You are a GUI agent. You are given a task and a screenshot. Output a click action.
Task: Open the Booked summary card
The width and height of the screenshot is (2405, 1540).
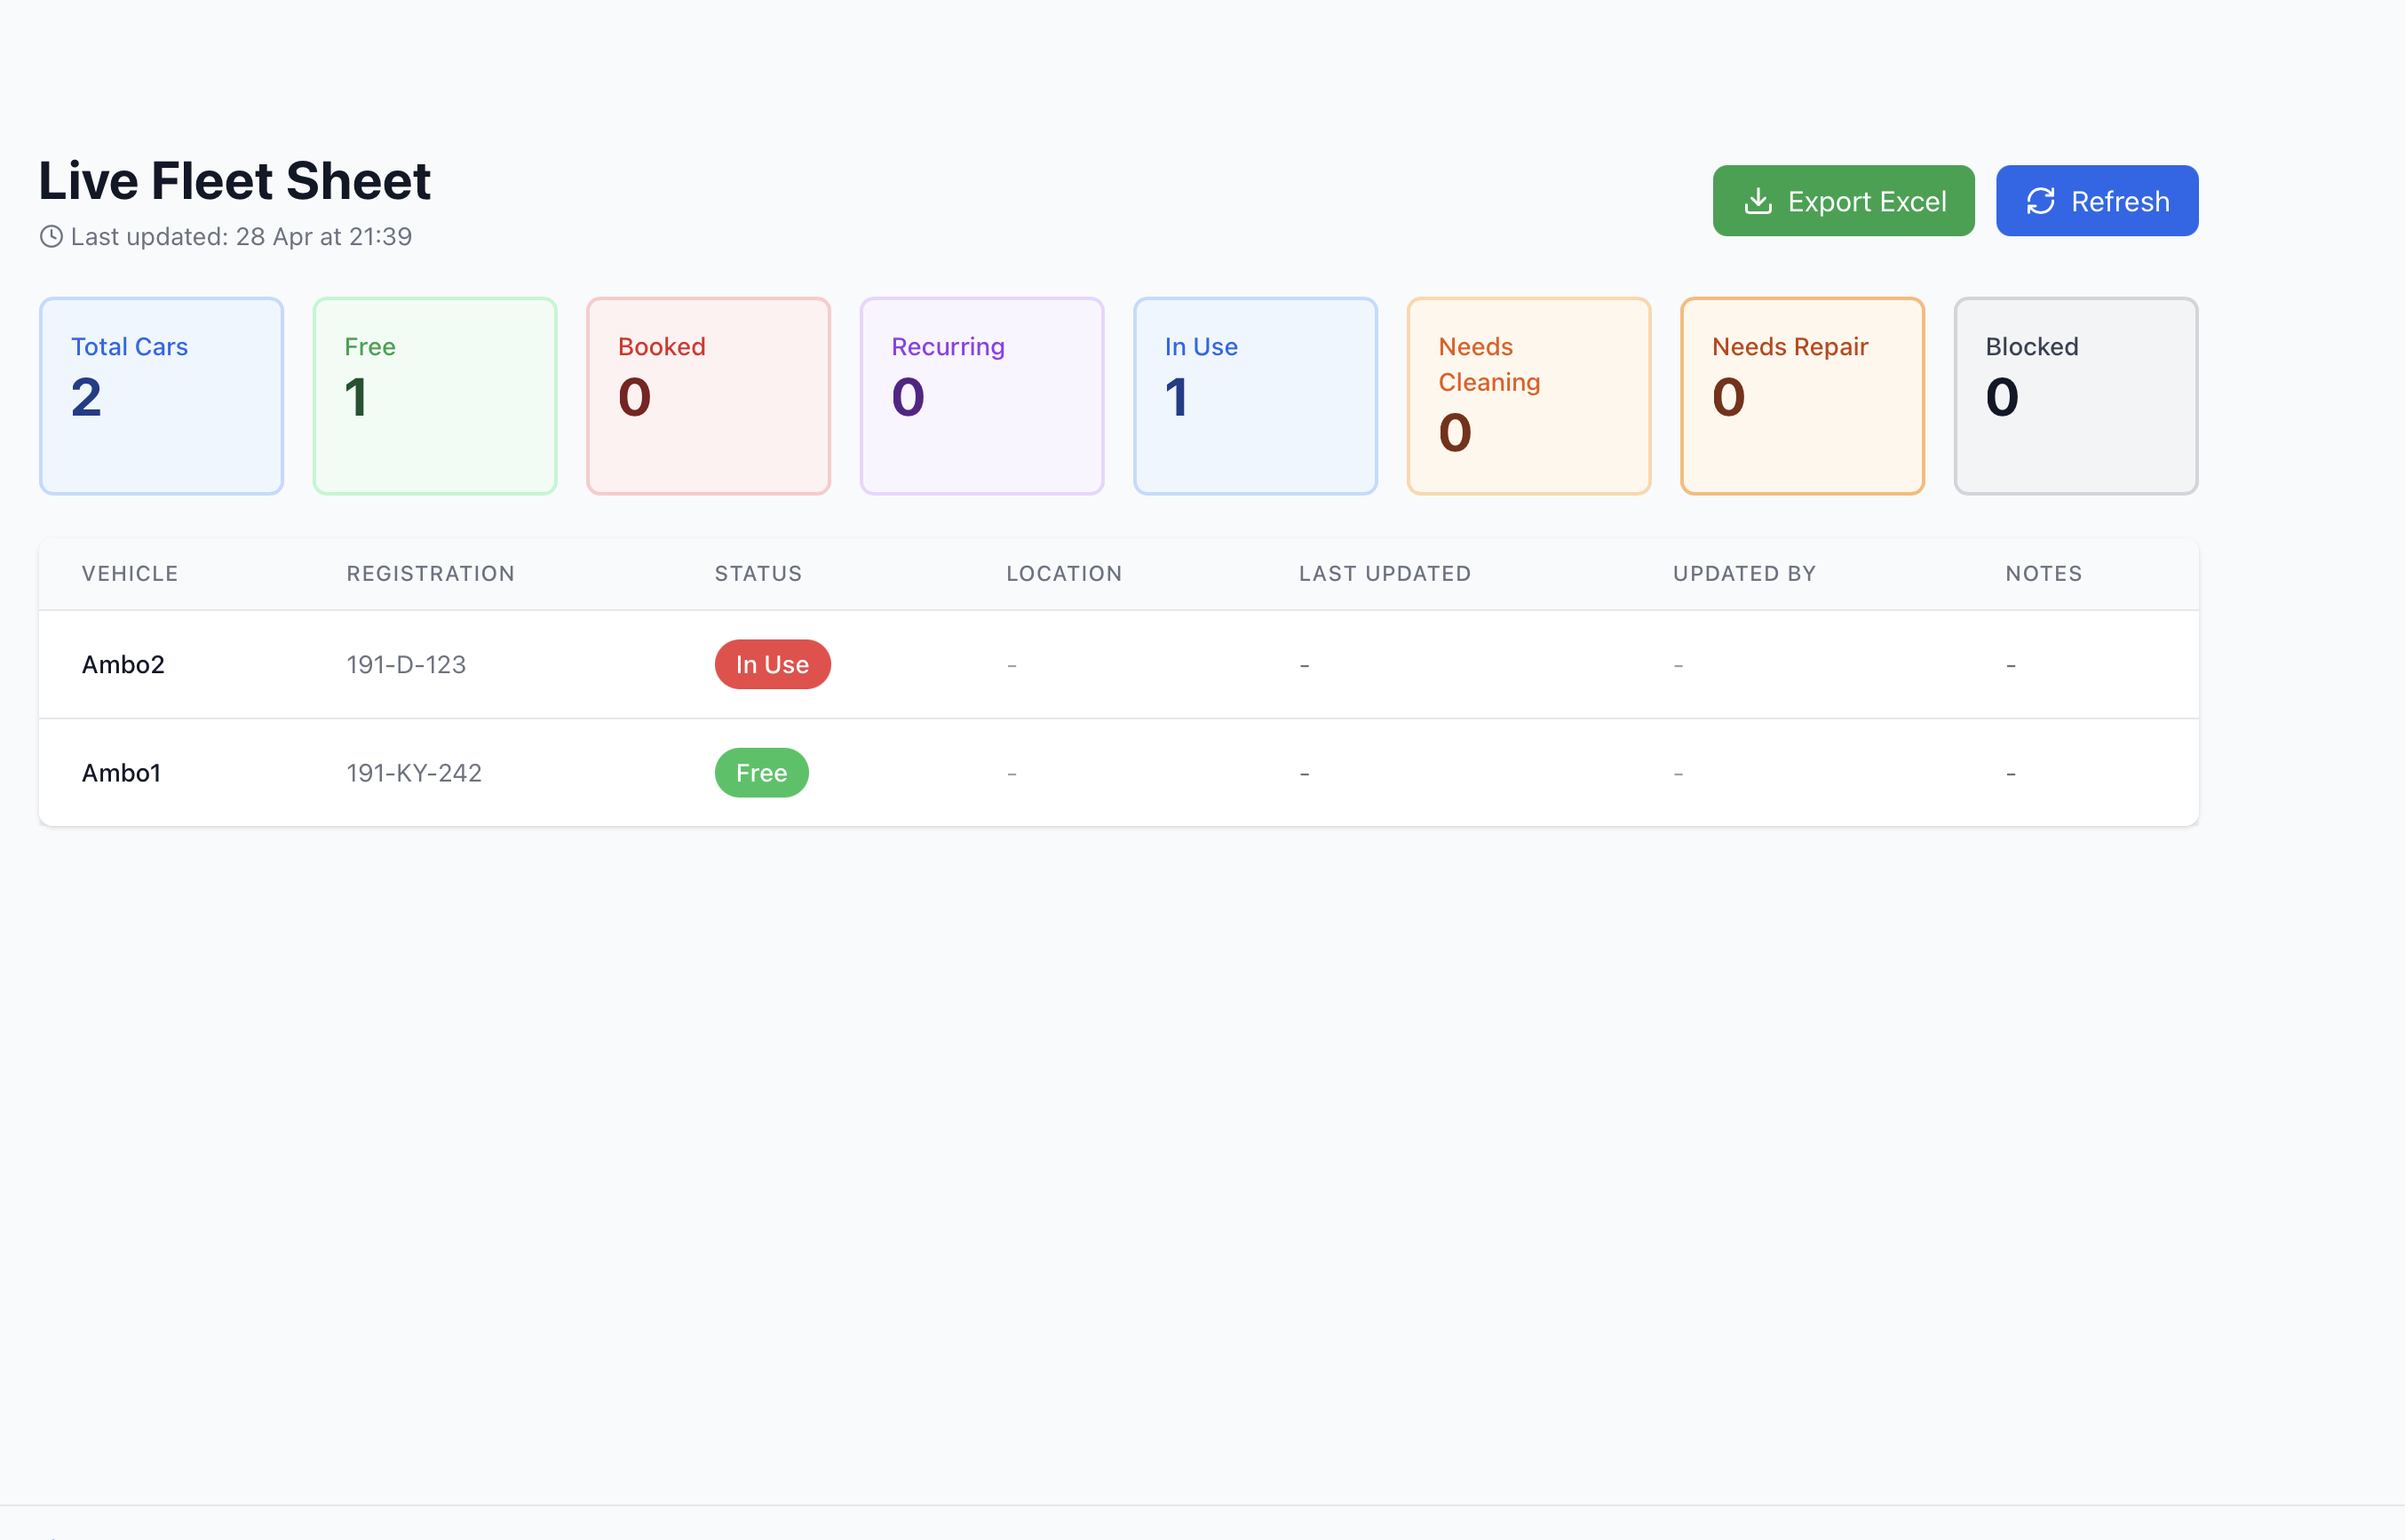[x=708, y=396]
